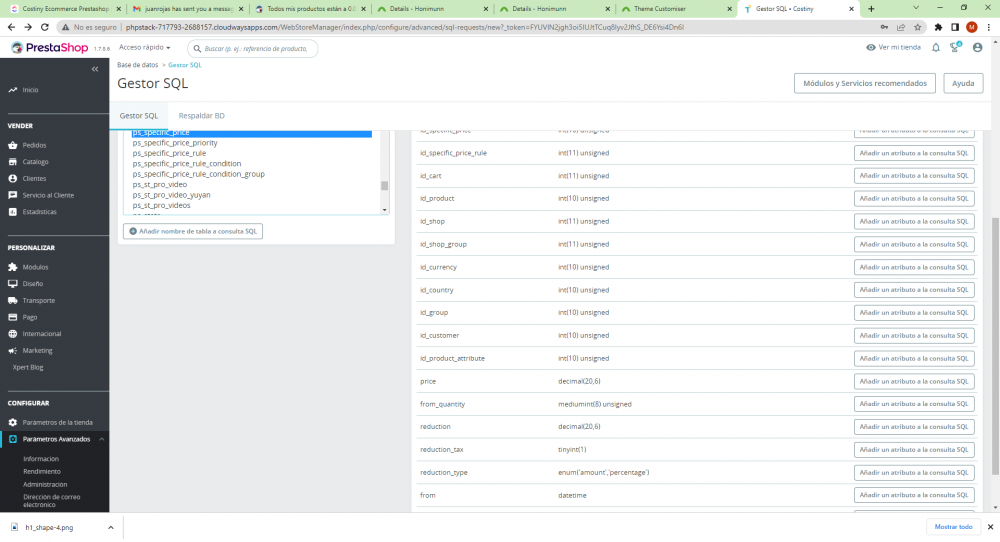
Task: Close the downloads bar
Action: point(990,527)
